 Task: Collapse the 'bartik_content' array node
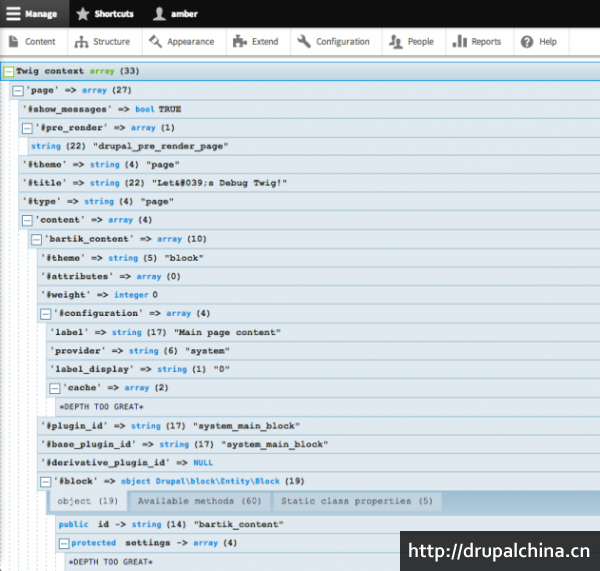(x=36, y=239)
